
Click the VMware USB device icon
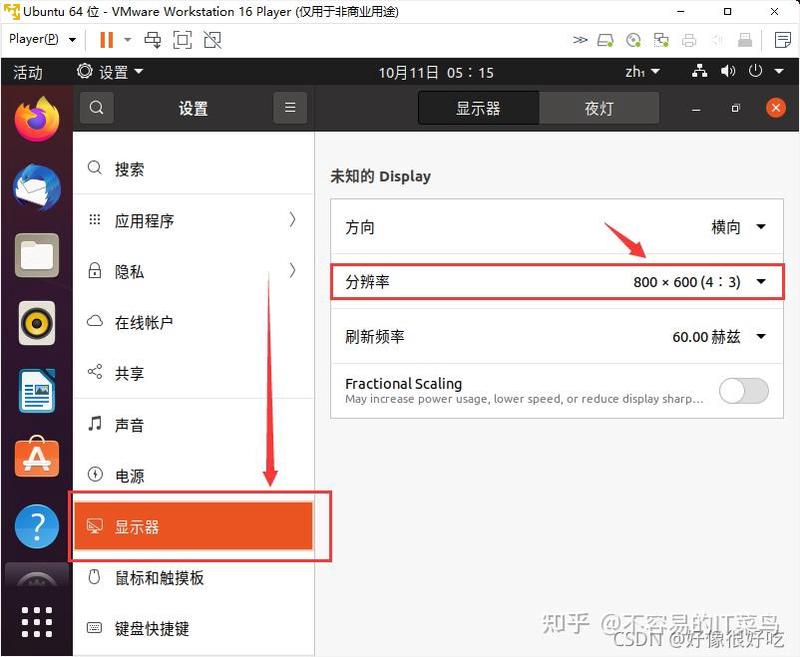[x=745, y=40]
